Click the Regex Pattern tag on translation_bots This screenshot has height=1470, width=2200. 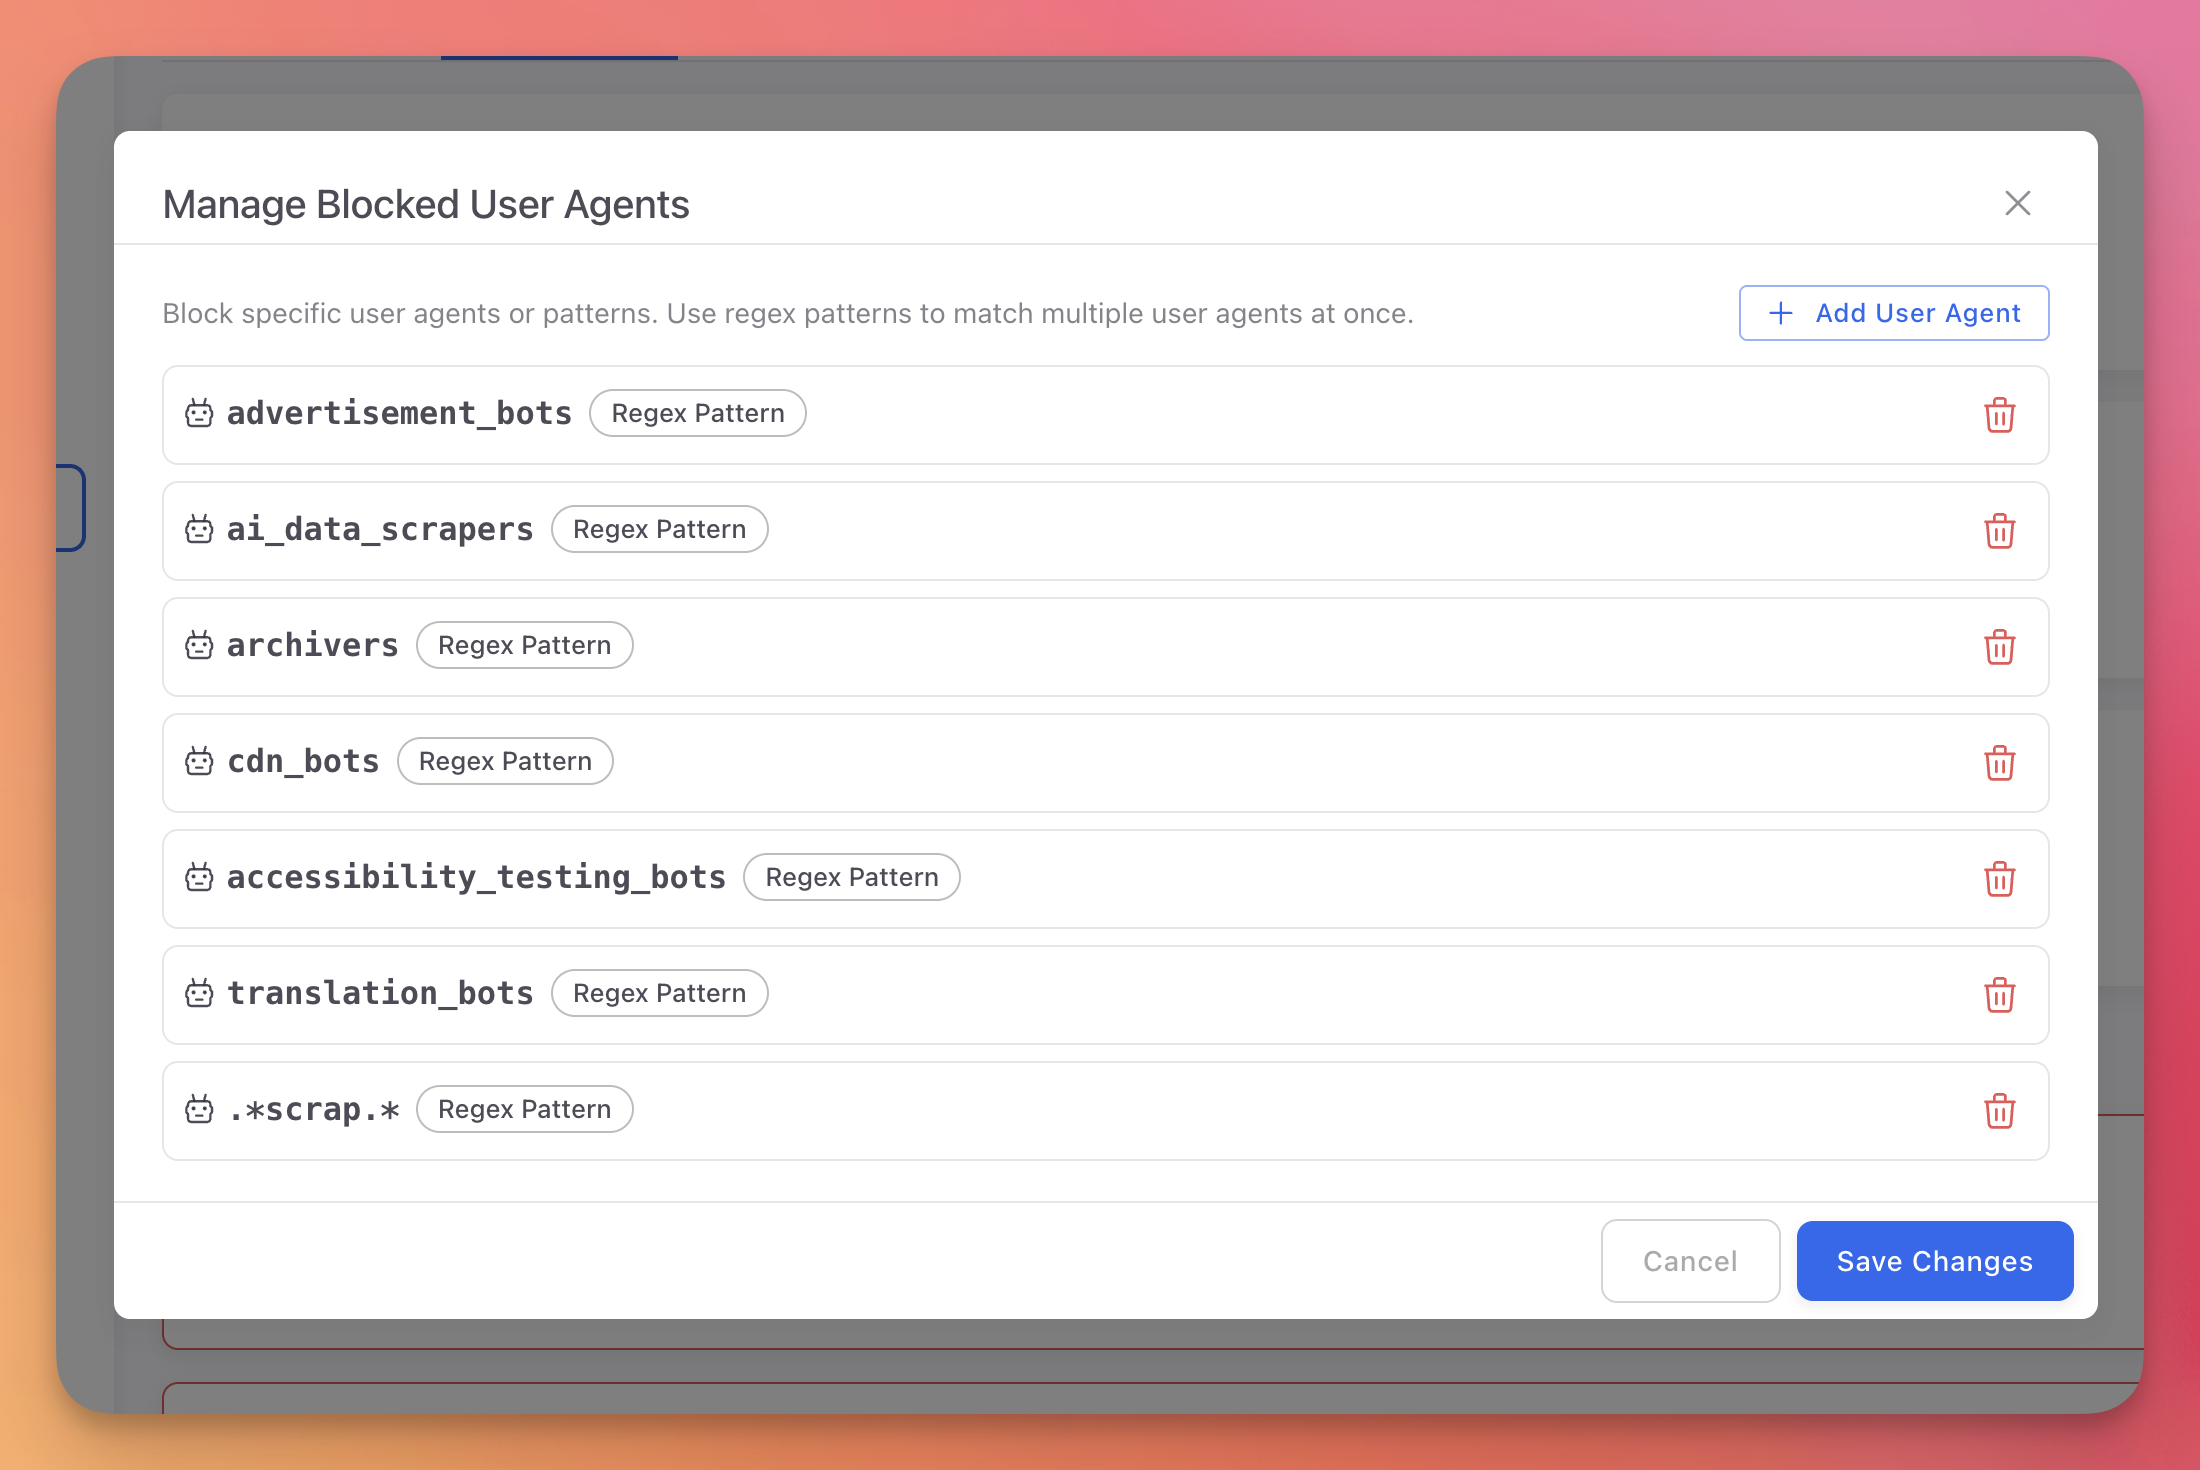click(659, 993)
